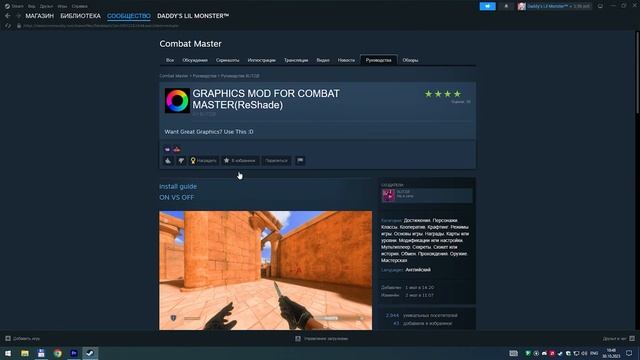The height and width of the screenshot is (360, 640).
Task: Open the Справка menu
Action: click(79, 6)
